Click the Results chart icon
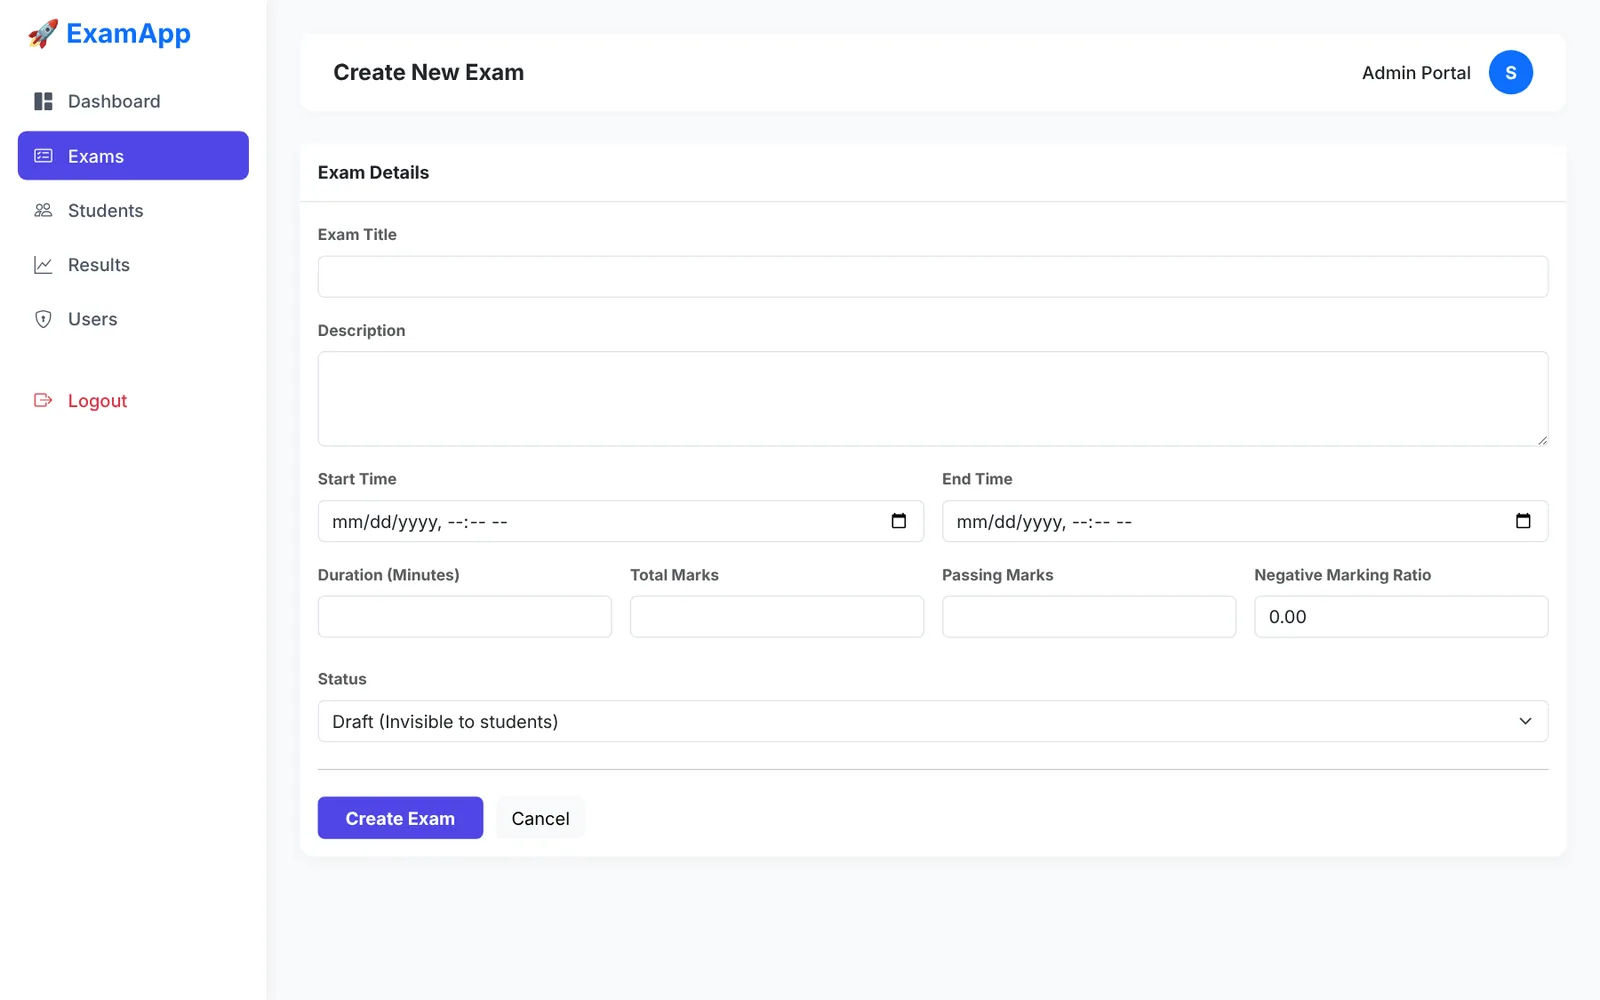The image size is (1600, 1000). pyautogui.click(x=43, y=265)
